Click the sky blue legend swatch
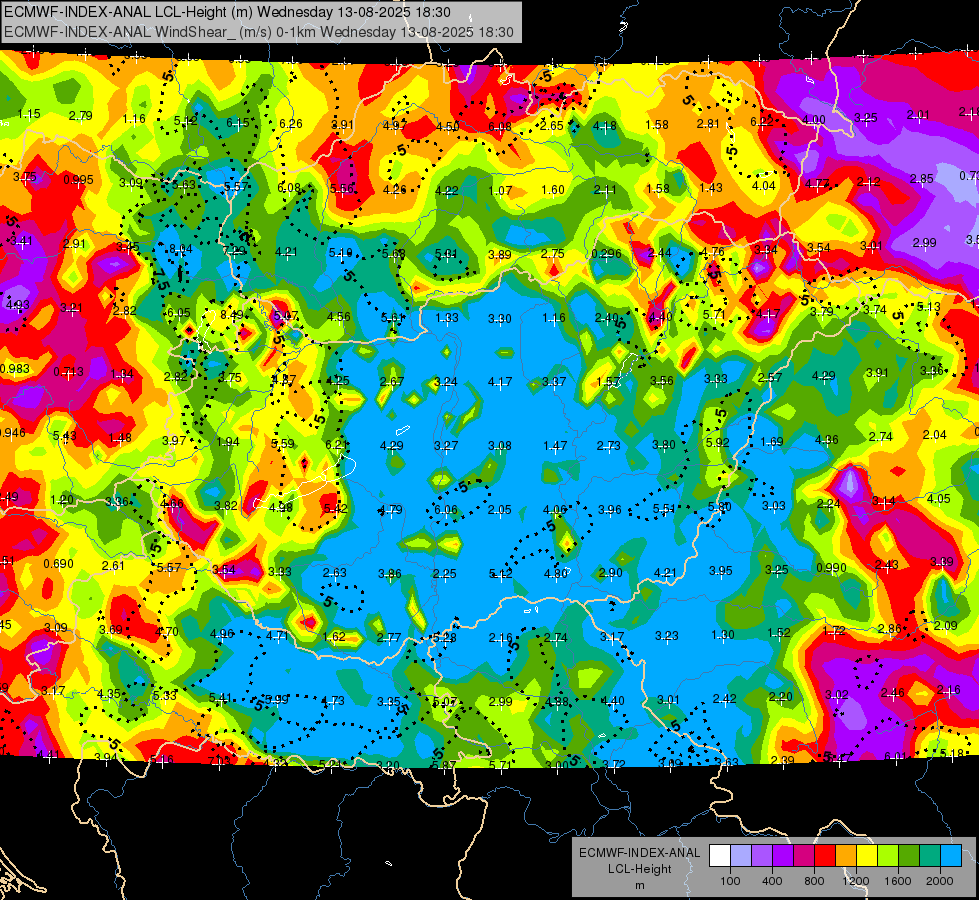Image resolution: width=979 pixels, height=900 pixels. click(951, 856)
